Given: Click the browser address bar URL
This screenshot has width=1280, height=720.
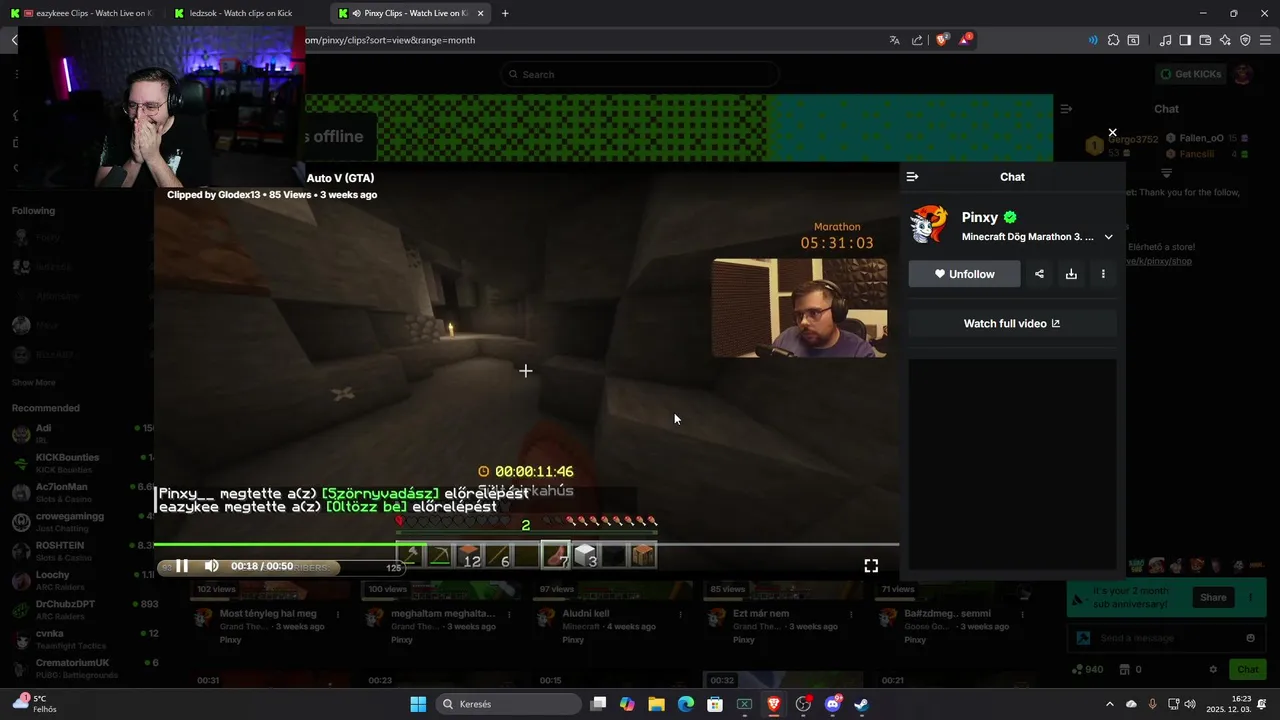Looking at the screenshot, I should (390, 40).
